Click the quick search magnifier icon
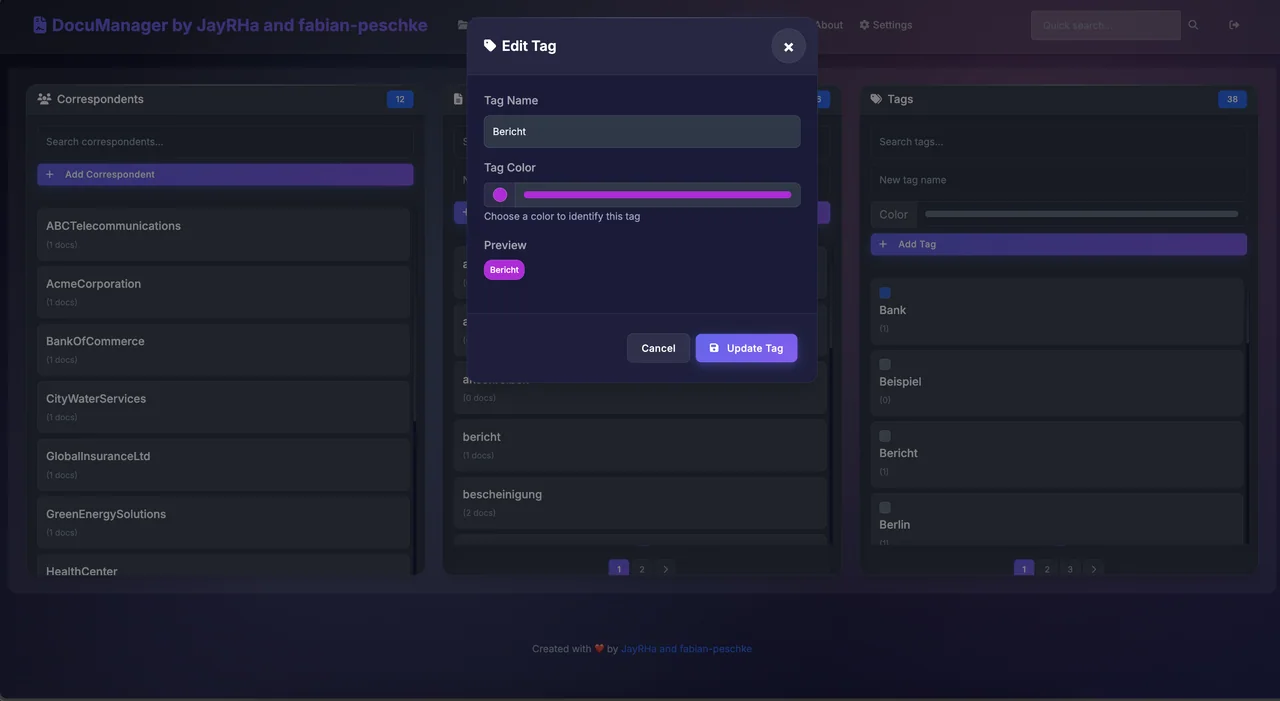Image resolution: width=1280 pixels, height=701 pixels. click(1193, 25)
